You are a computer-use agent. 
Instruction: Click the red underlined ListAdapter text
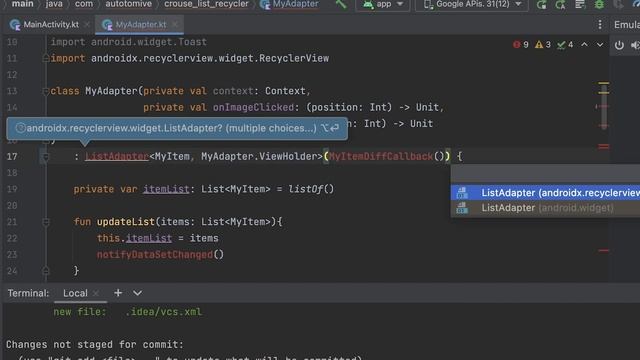[117, 156]
